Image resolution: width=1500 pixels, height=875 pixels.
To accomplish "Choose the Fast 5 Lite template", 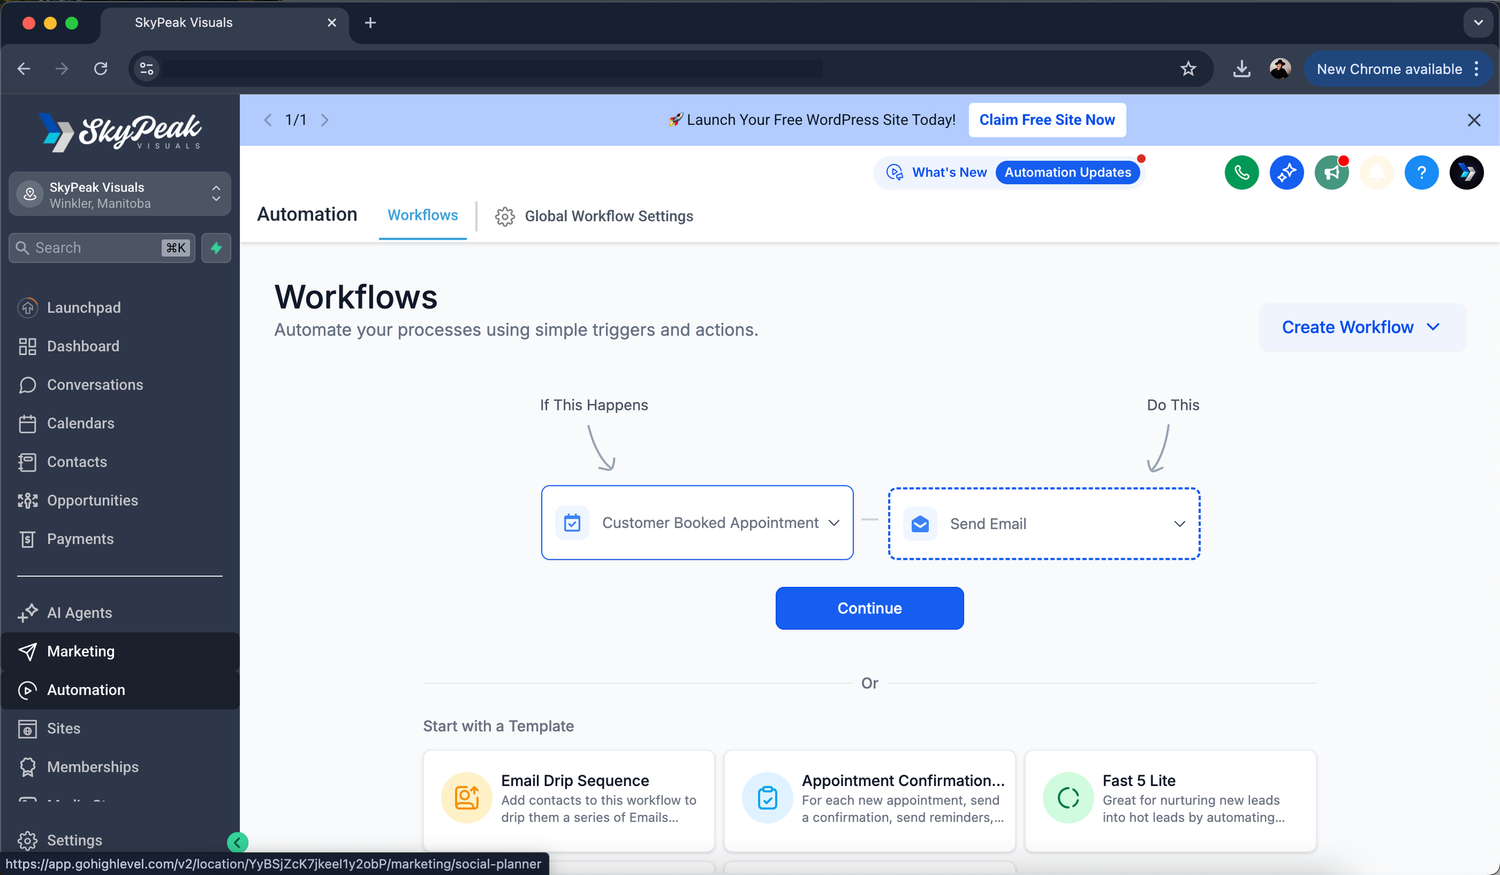I will (x=1171, y=800).
